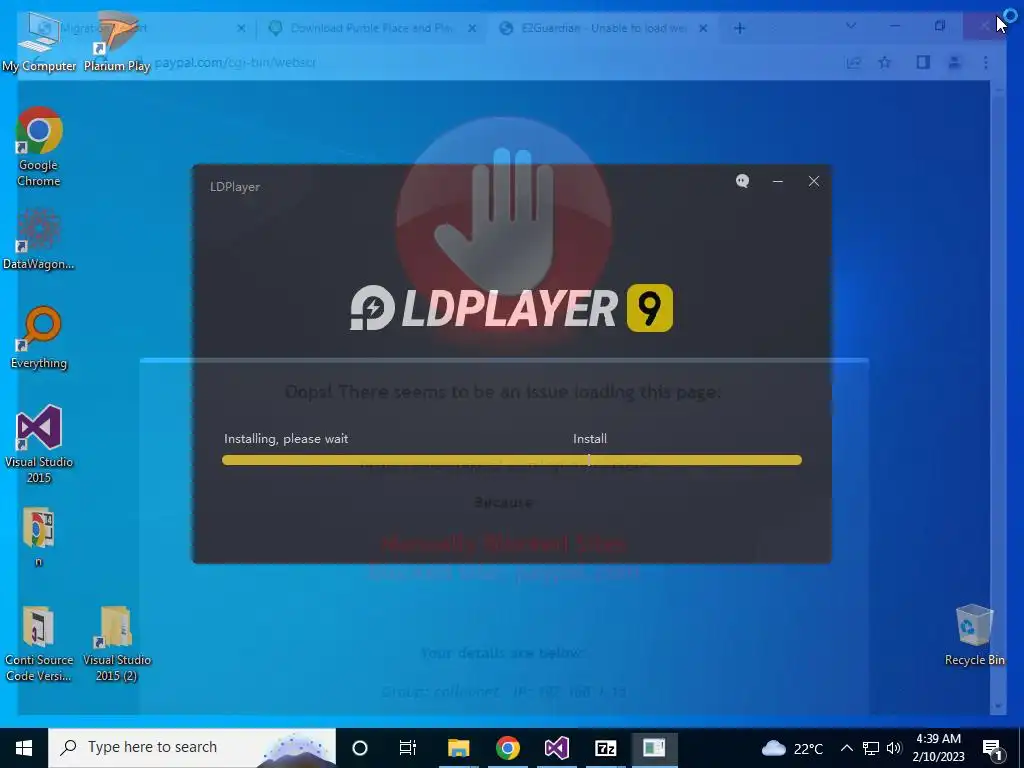This screenshot has width=1024, height=768.
Task: Select the Conti Source Code folder
Action: tap(39, 643)
